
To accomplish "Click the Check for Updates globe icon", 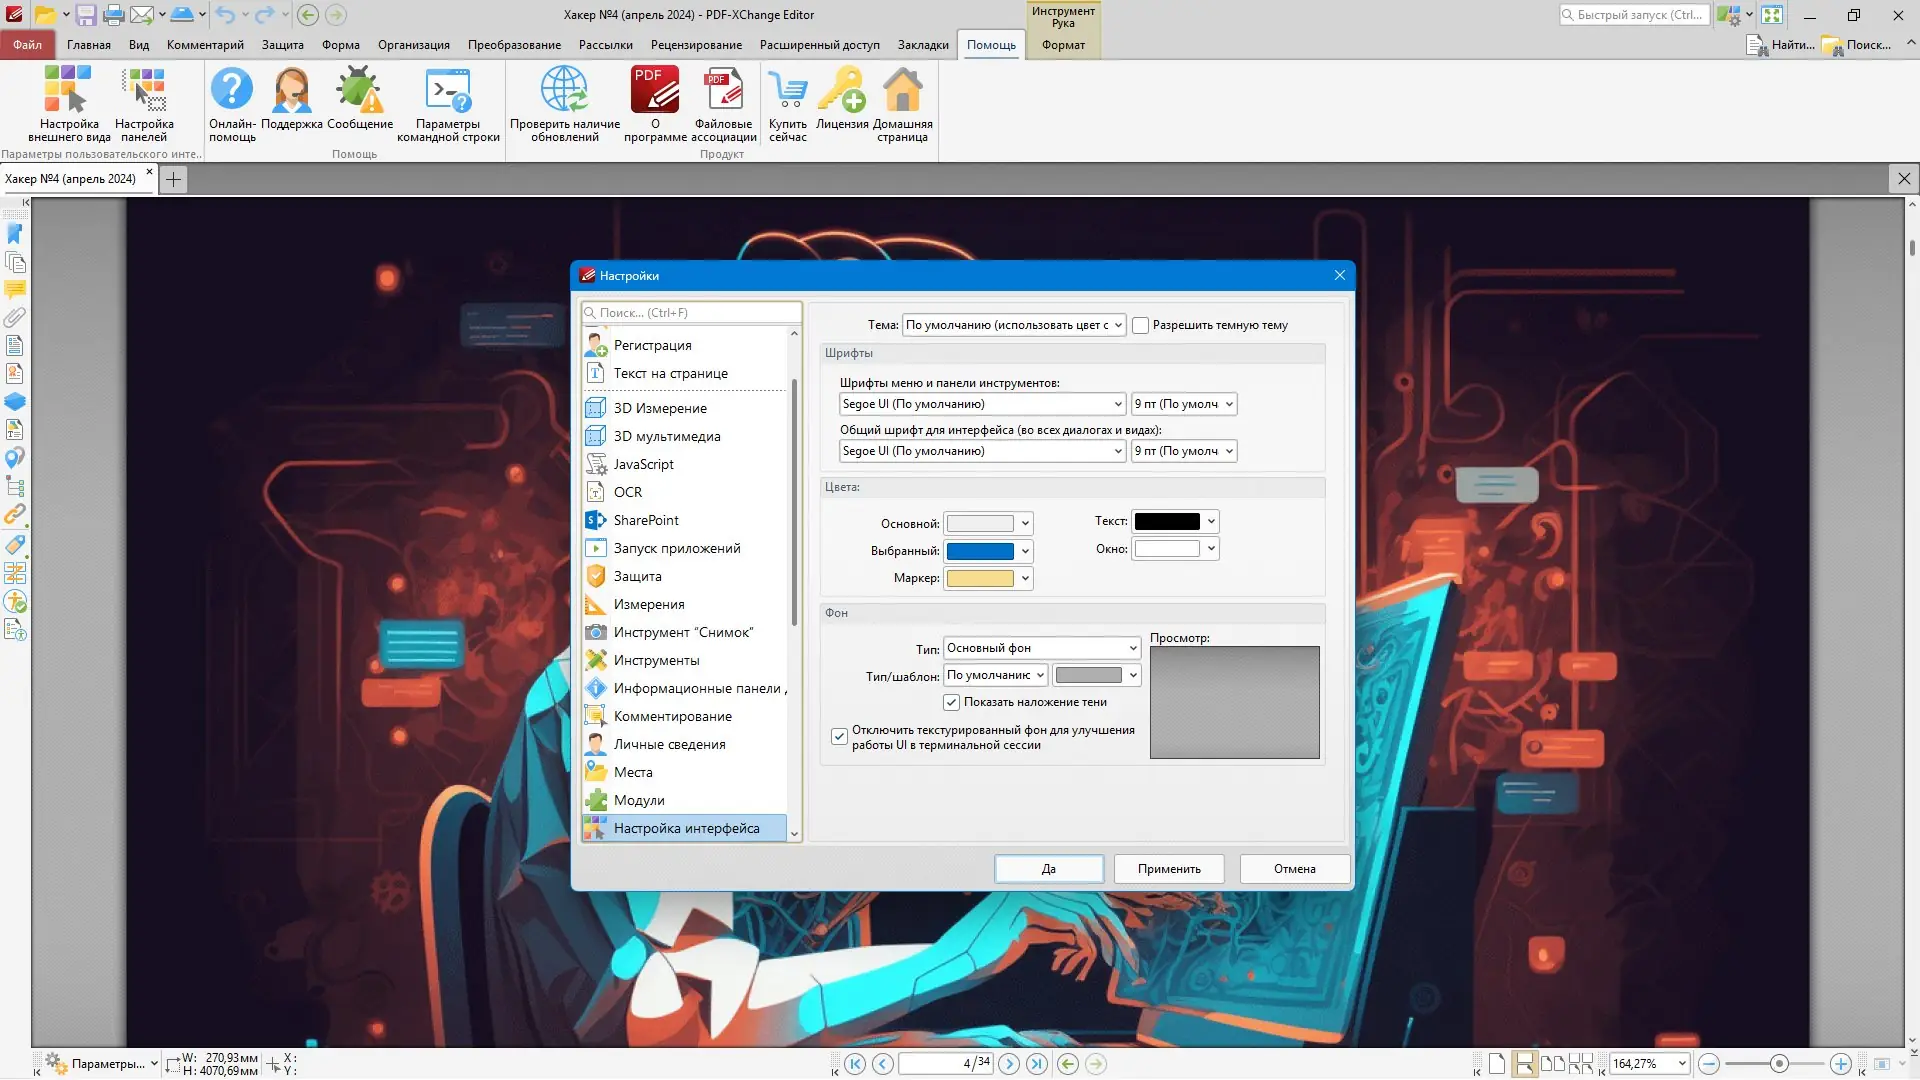I will (x=564, y=91).
